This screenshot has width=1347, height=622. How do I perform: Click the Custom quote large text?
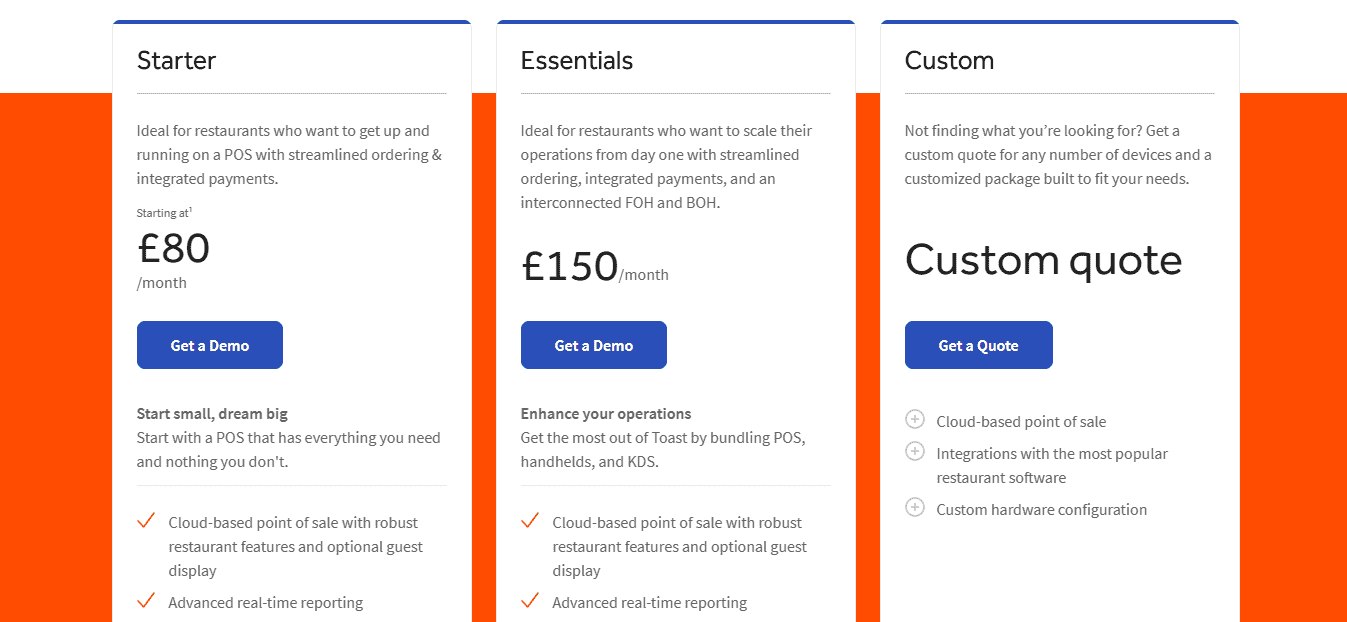click(1043, 260)
